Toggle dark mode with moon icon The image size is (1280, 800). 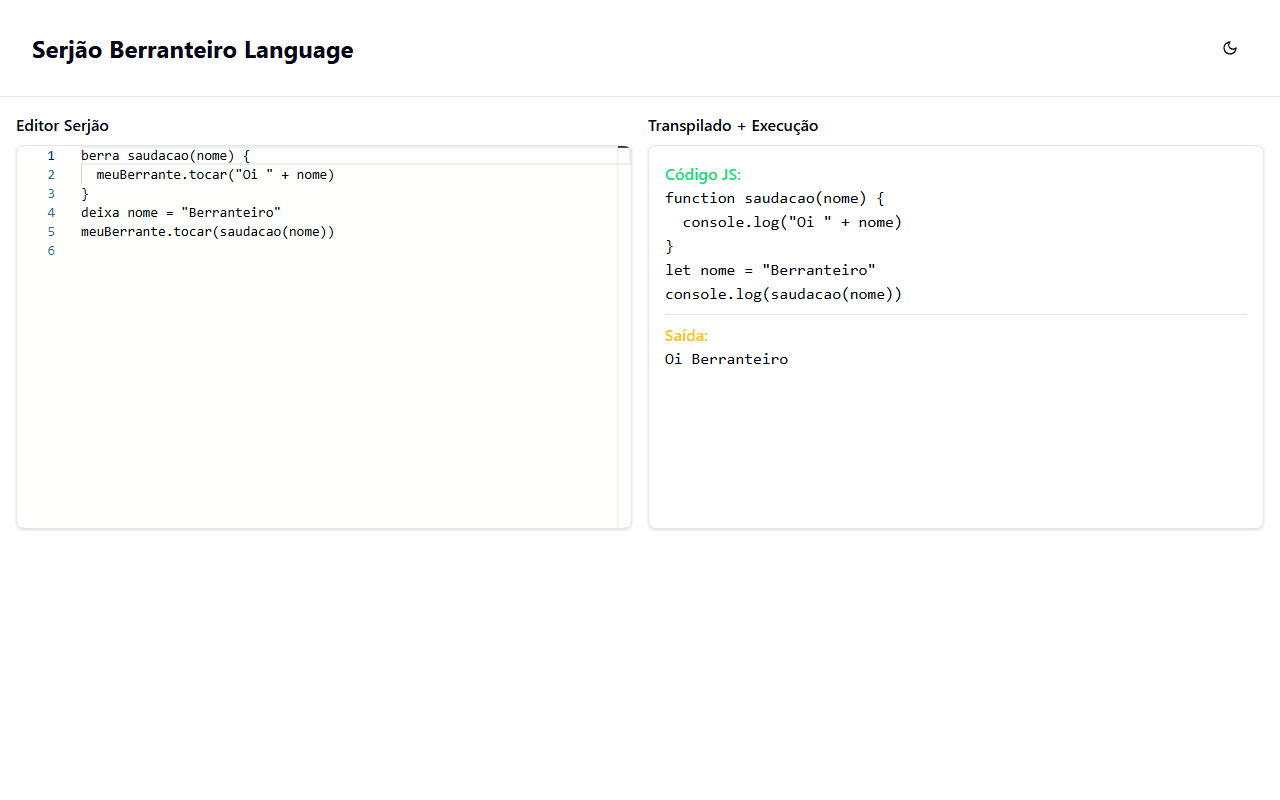tap(1230, 48)
